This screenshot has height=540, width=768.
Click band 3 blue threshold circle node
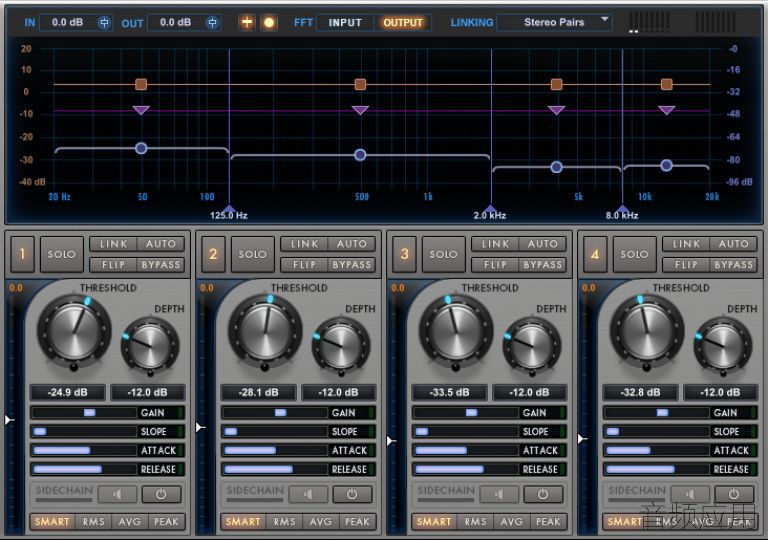pyautogui.click(x=556, y=167)
